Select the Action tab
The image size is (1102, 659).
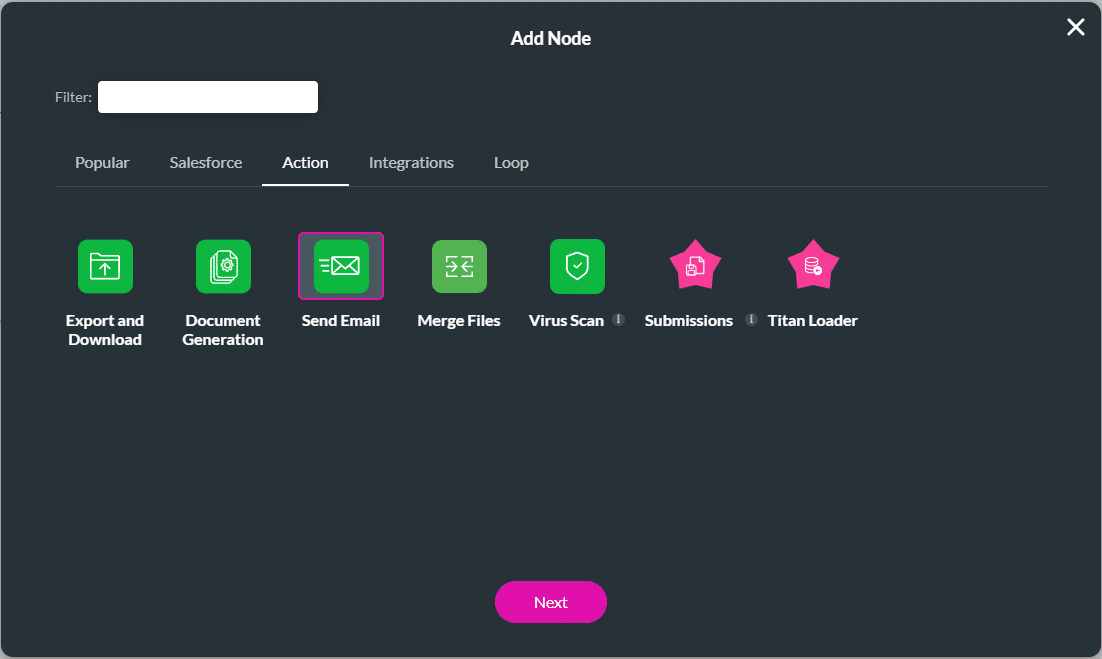pos(305,162)
